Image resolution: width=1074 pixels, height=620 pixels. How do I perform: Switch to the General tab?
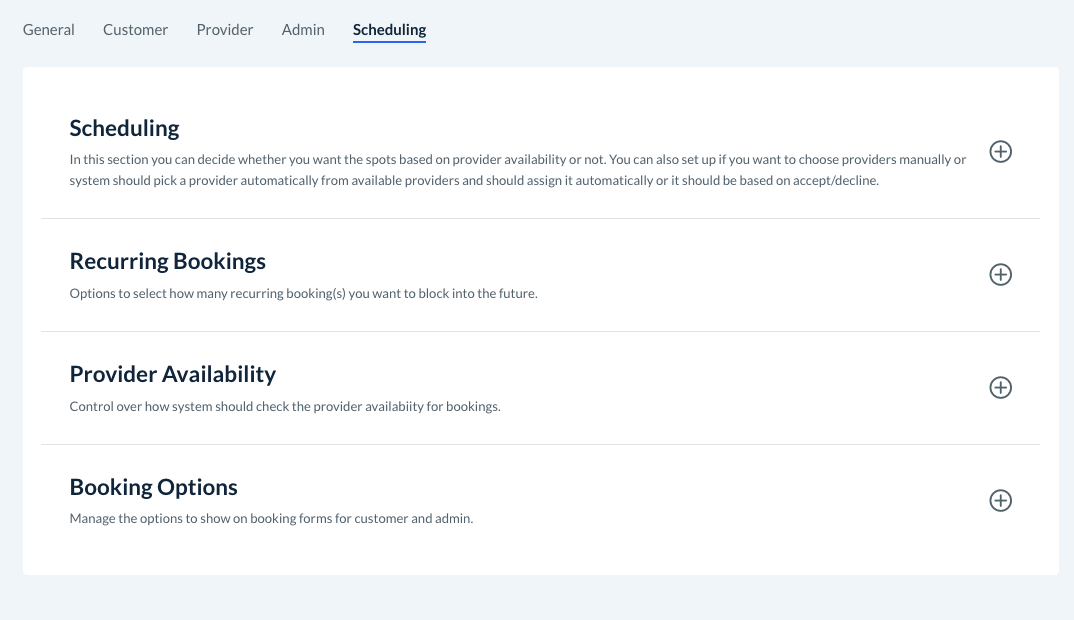click(x=49, y=30)
